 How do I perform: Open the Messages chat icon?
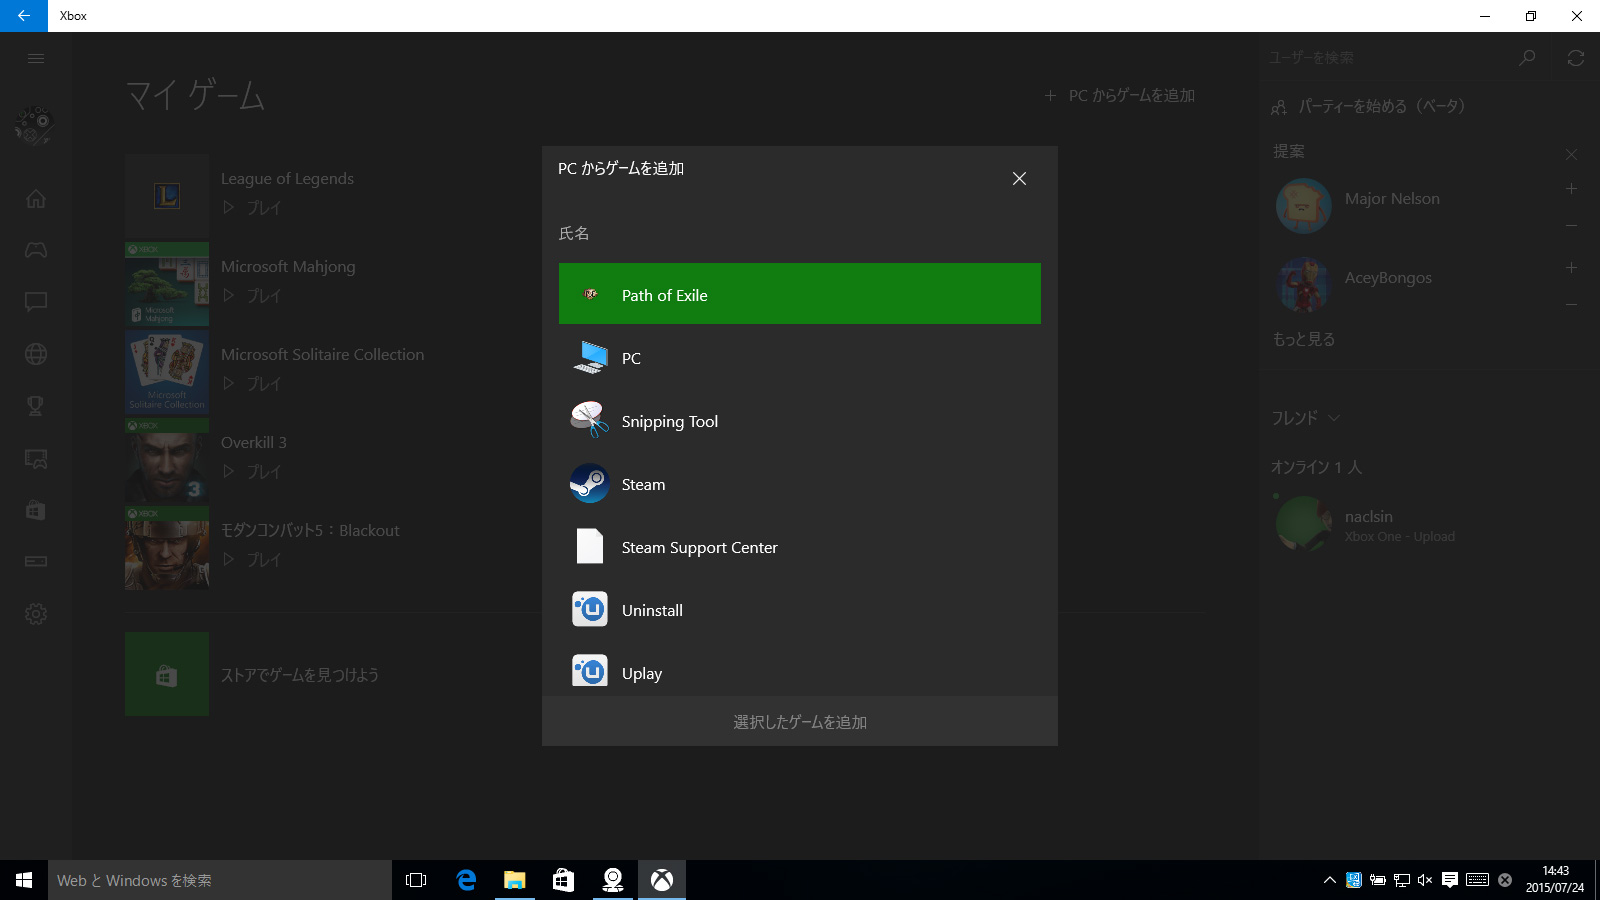click(x=36, y=302)
